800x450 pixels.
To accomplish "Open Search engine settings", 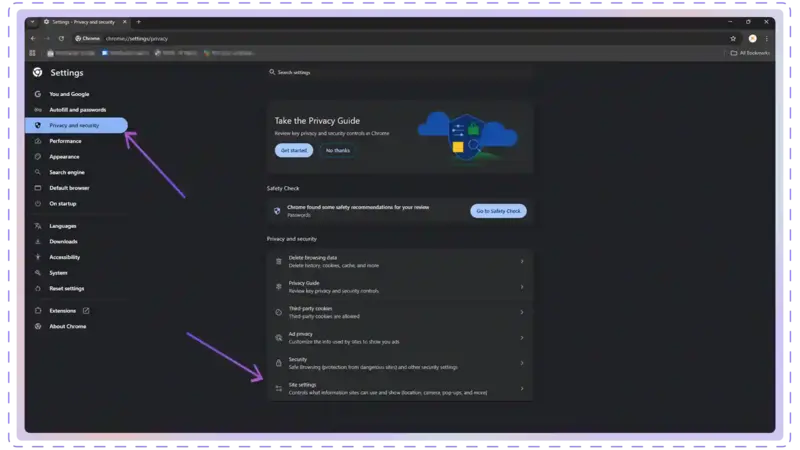I will click(67, 172).
